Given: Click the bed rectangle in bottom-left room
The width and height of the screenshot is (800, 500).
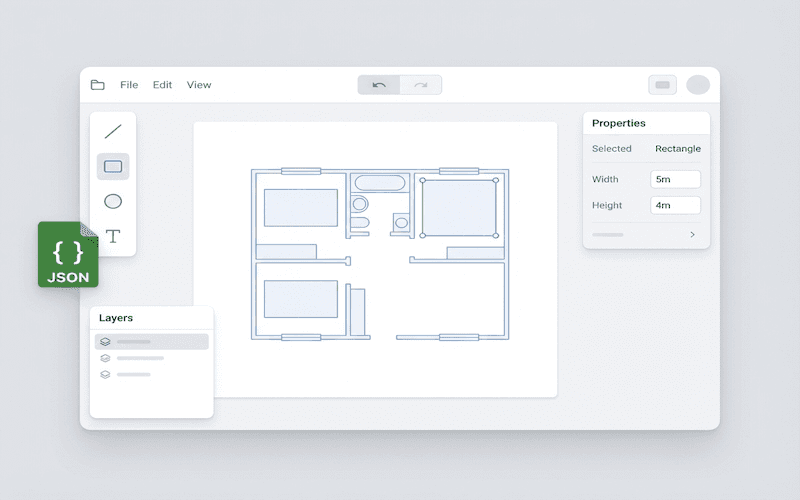Looking at the screenshot, I should pyautogui.click(x=301, y=299).
